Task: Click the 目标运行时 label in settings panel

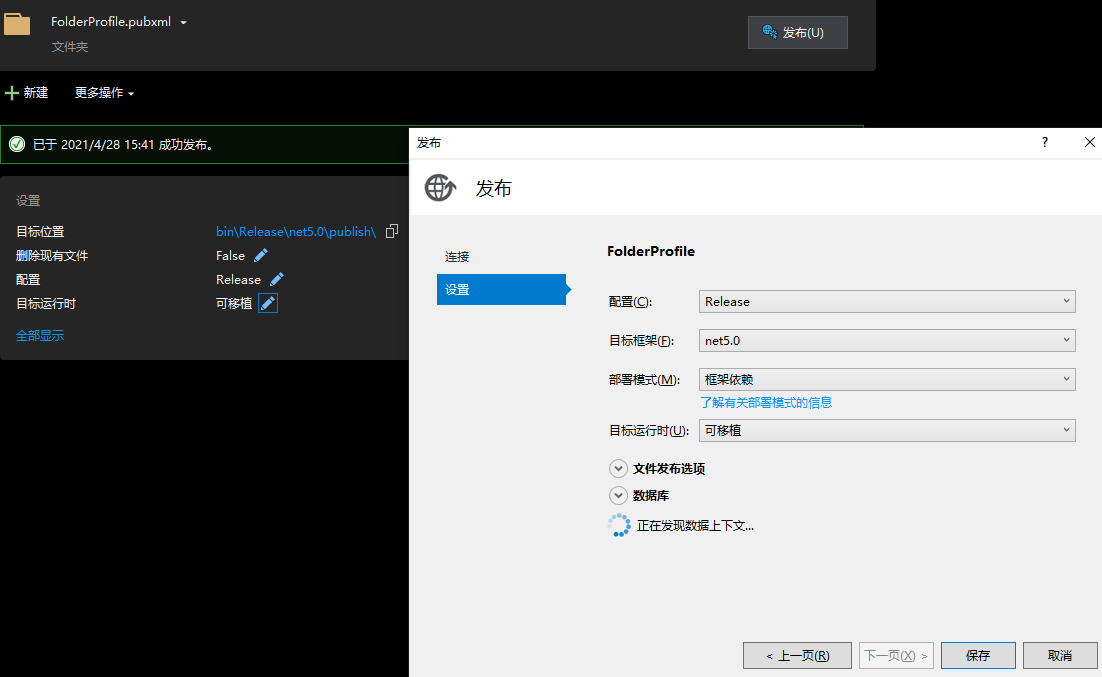Action: pos(46,303)
